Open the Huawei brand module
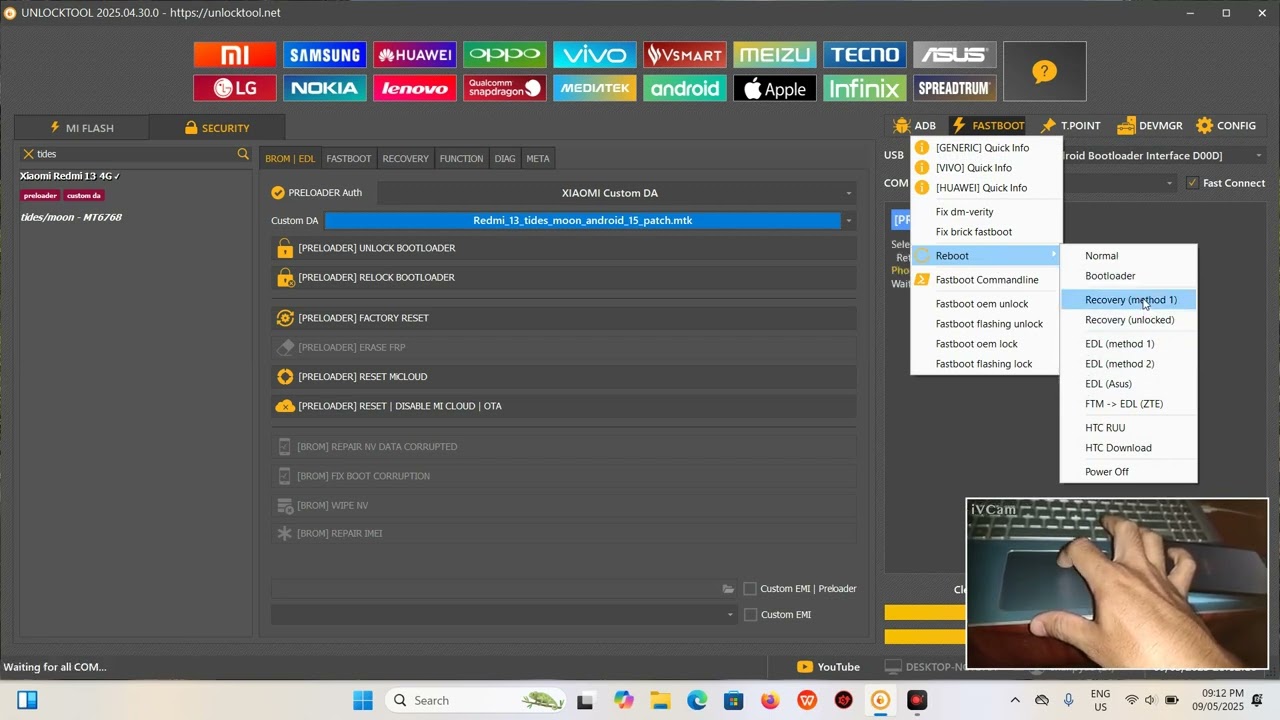 [415, 54]
